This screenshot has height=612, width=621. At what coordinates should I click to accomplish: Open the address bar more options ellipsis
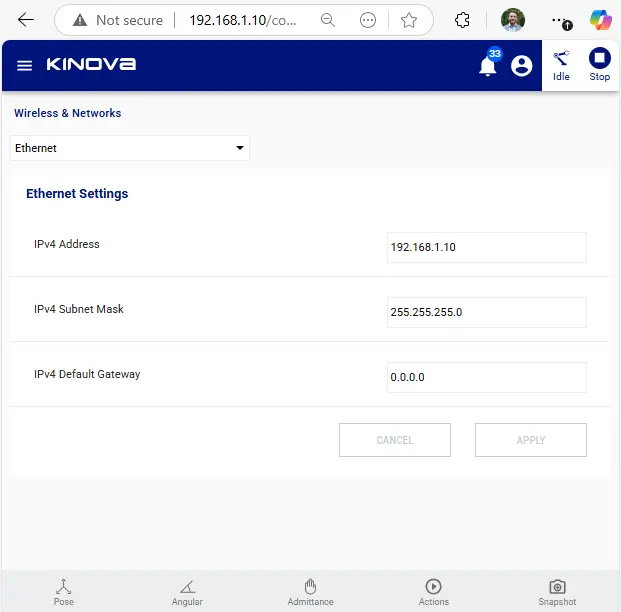(368, 20)
